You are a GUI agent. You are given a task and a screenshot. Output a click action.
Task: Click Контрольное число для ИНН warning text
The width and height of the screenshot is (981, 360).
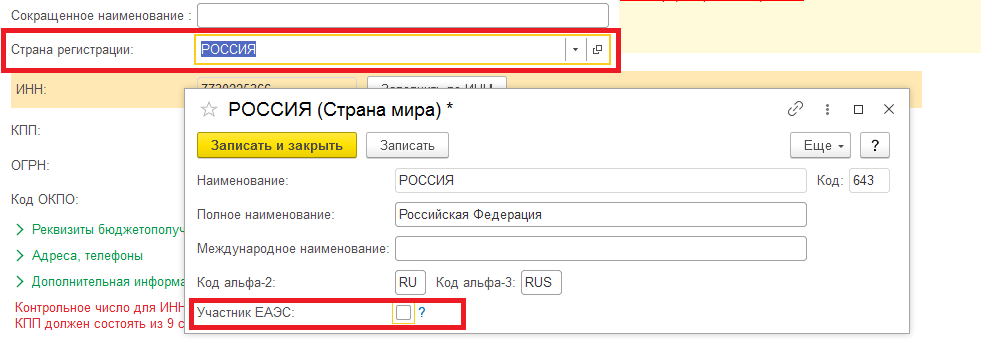tap(99, 308)
